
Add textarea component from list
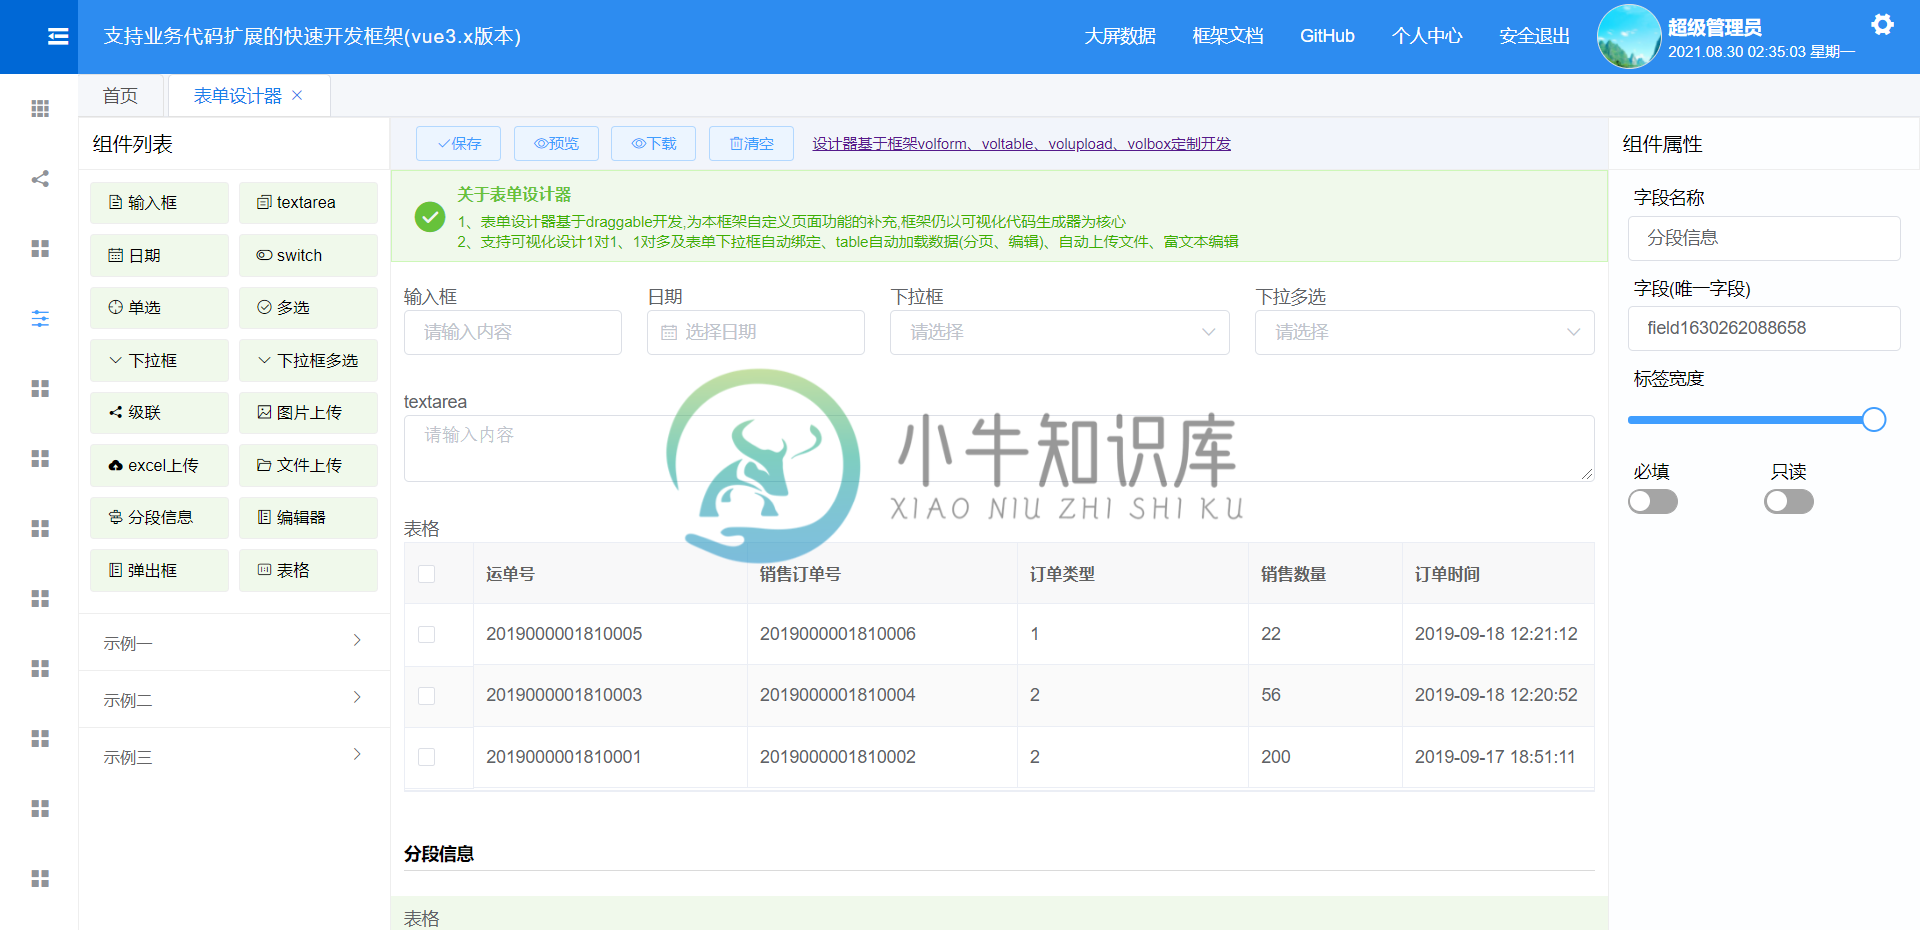[x=308, y=203]
